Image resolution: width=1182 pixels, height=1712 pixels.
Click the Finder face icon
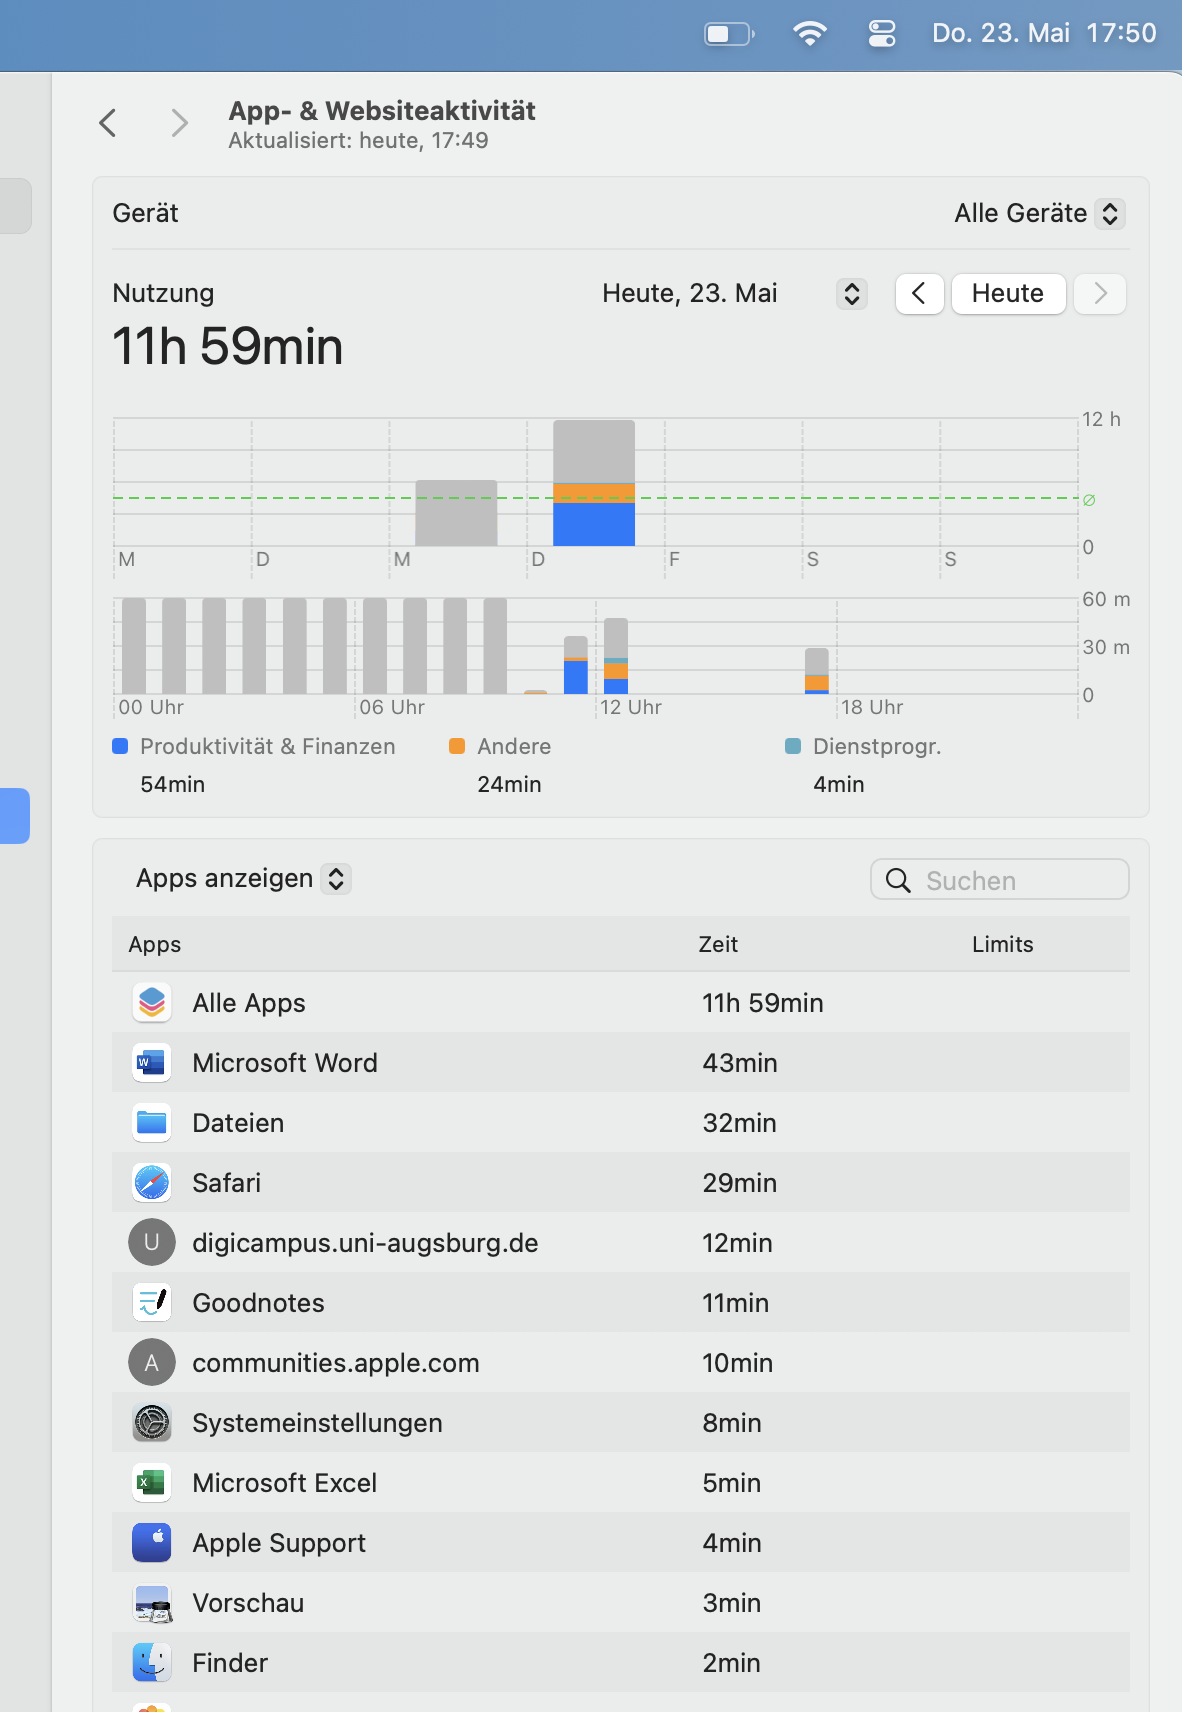pos(152,1662)
